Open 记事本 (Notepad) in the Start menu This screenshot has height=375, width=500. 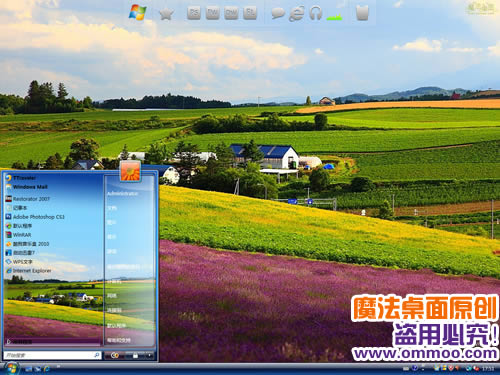[x=20, y=208]
